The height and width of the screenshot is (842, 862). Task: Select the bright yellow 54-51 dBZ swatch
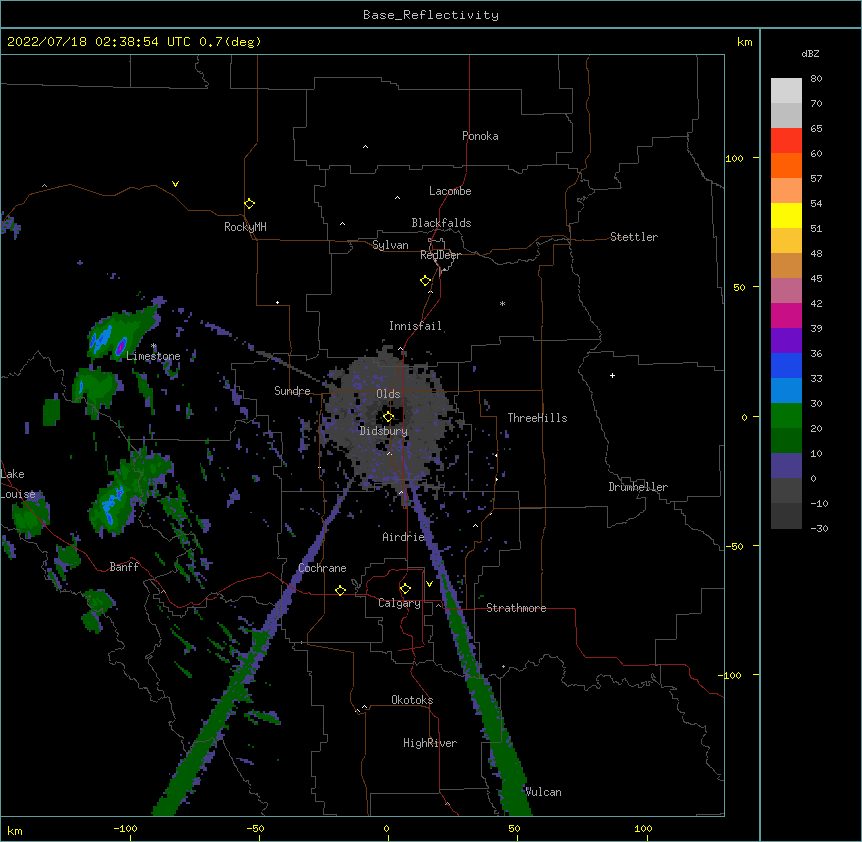click(786, 216)
